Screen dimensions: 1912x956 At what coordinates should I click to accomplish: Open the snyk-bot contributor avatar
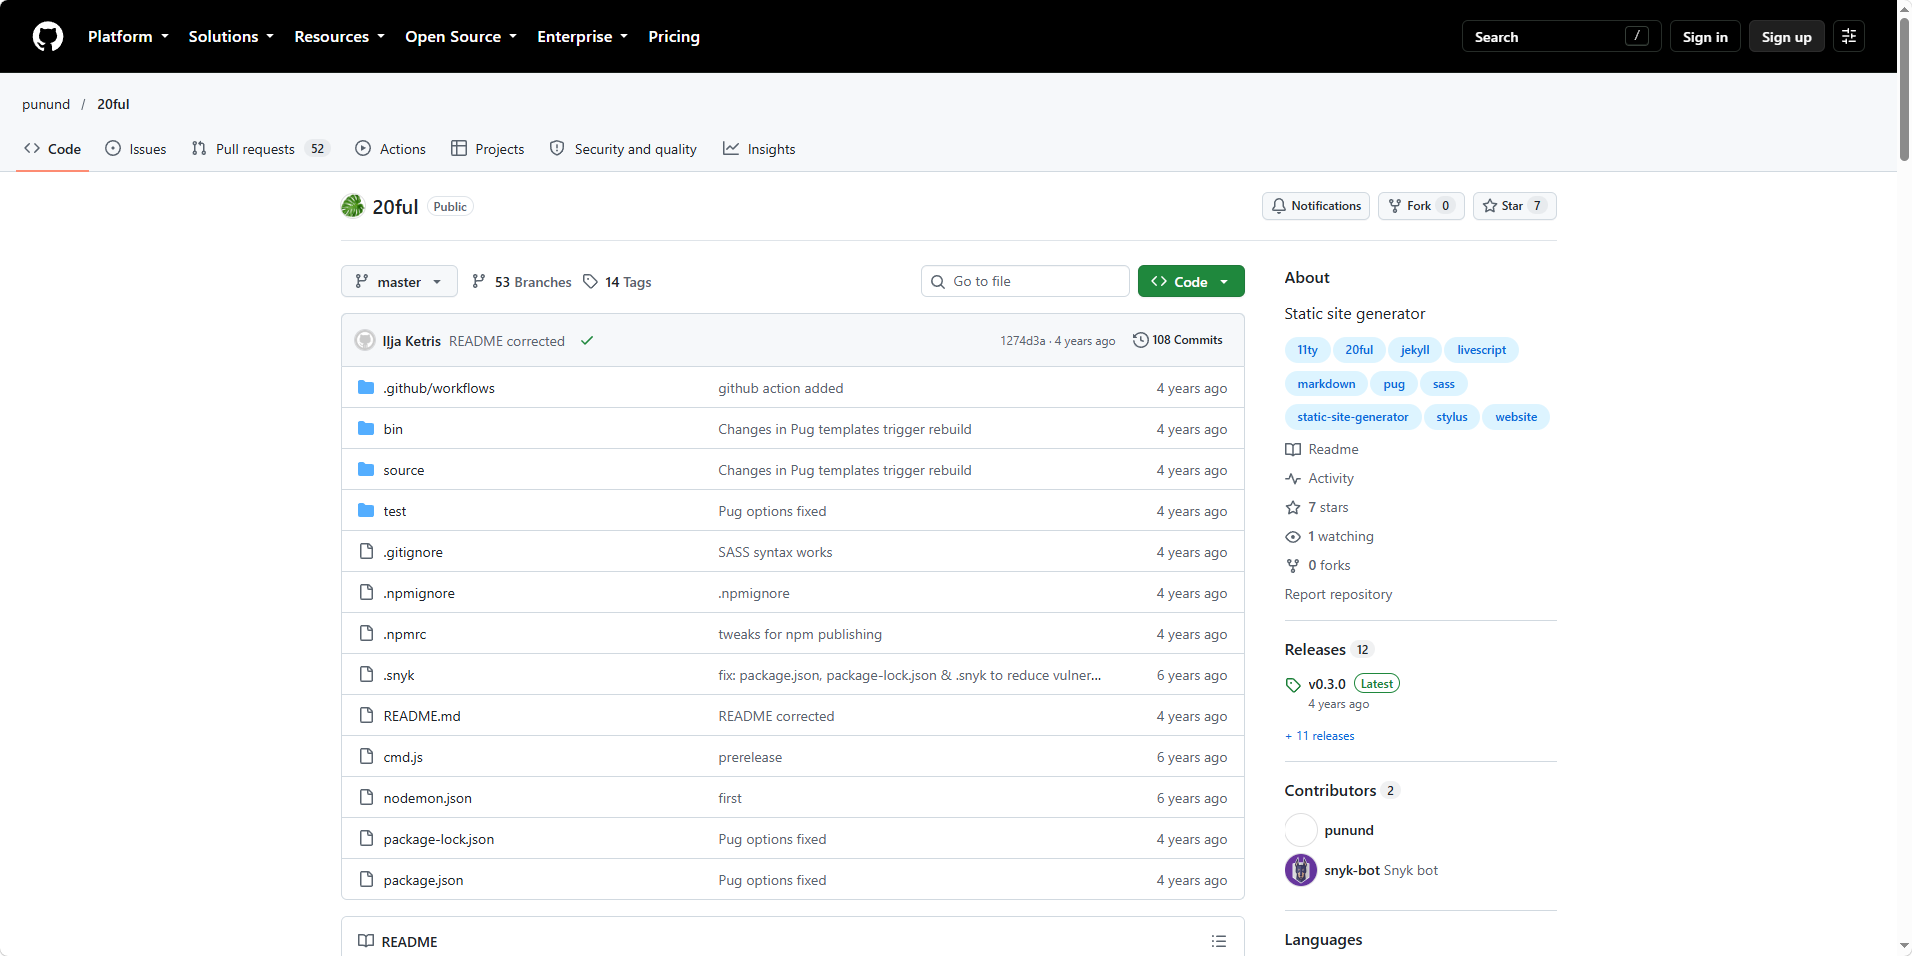1300,870
